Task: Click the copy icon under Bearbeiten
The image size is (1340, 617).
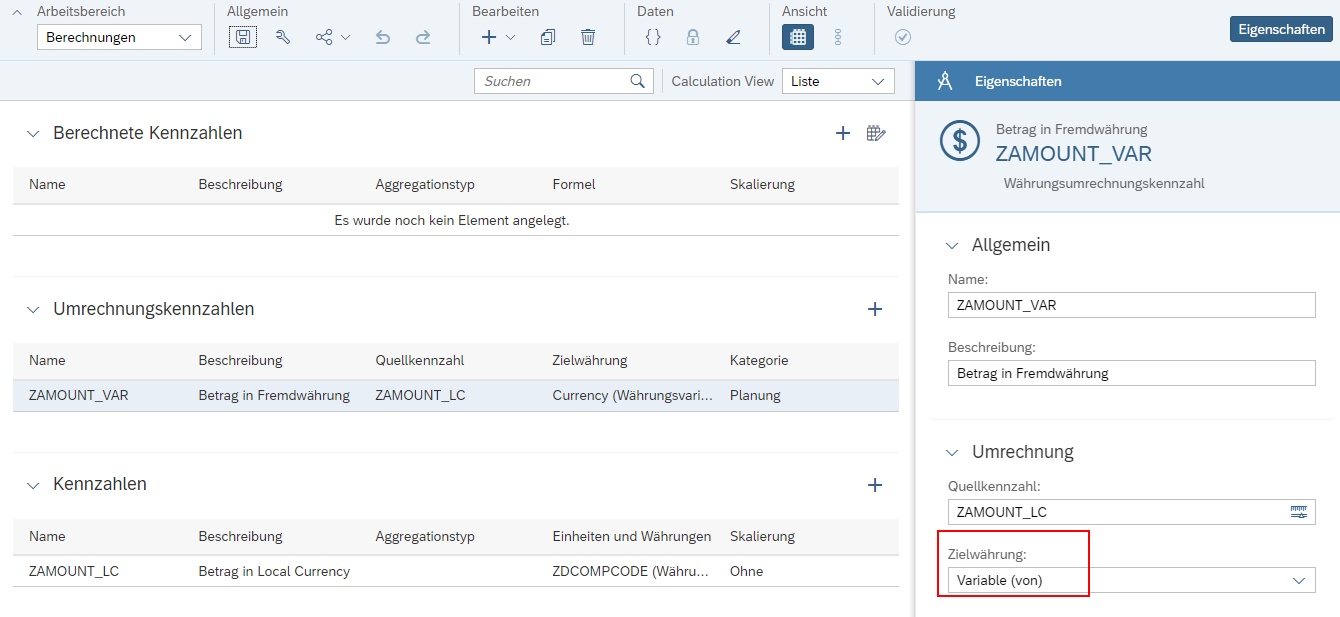Action: (548, 37)
